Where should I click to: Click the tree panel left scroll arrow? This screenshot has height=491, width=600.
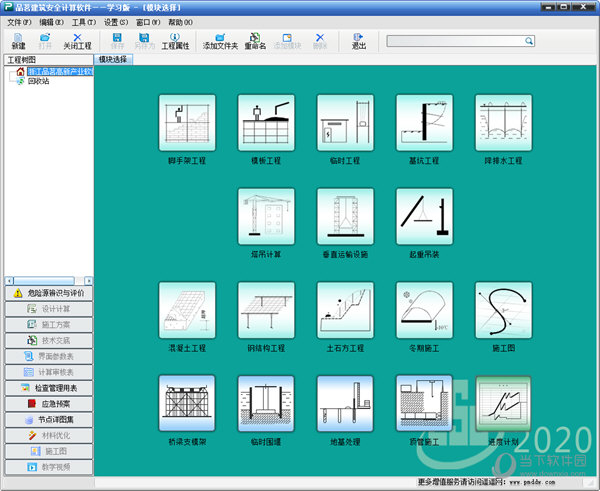9,281
